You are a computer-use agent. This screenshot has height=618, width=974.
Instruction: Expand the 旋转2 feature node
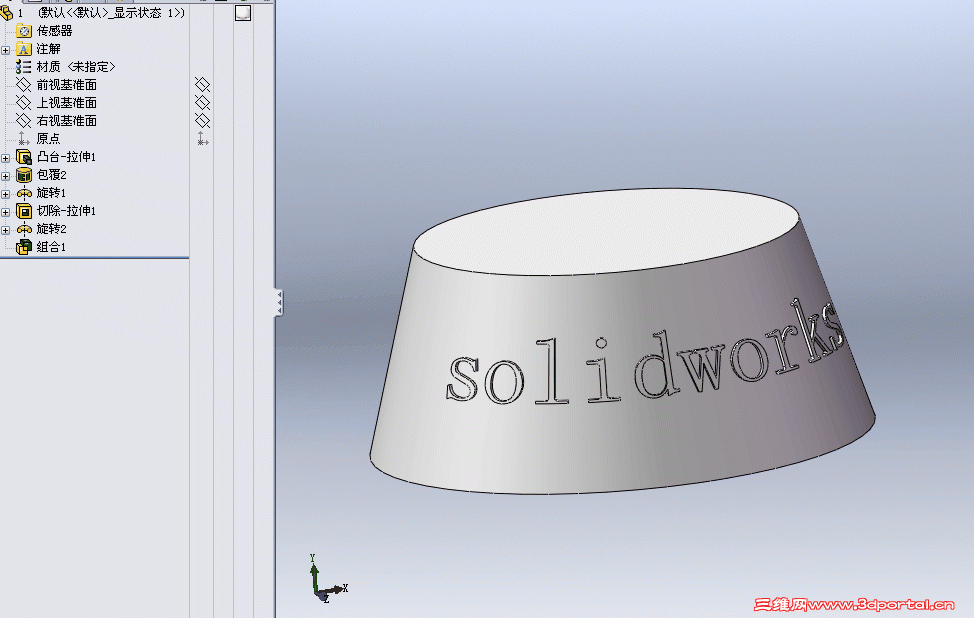6,230
